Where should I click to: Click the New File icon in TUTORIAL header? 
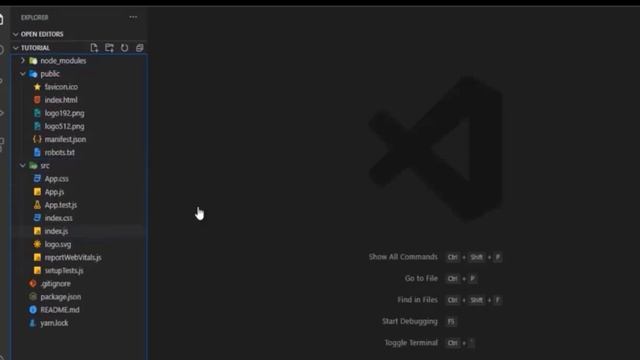(x=94, y=48)
